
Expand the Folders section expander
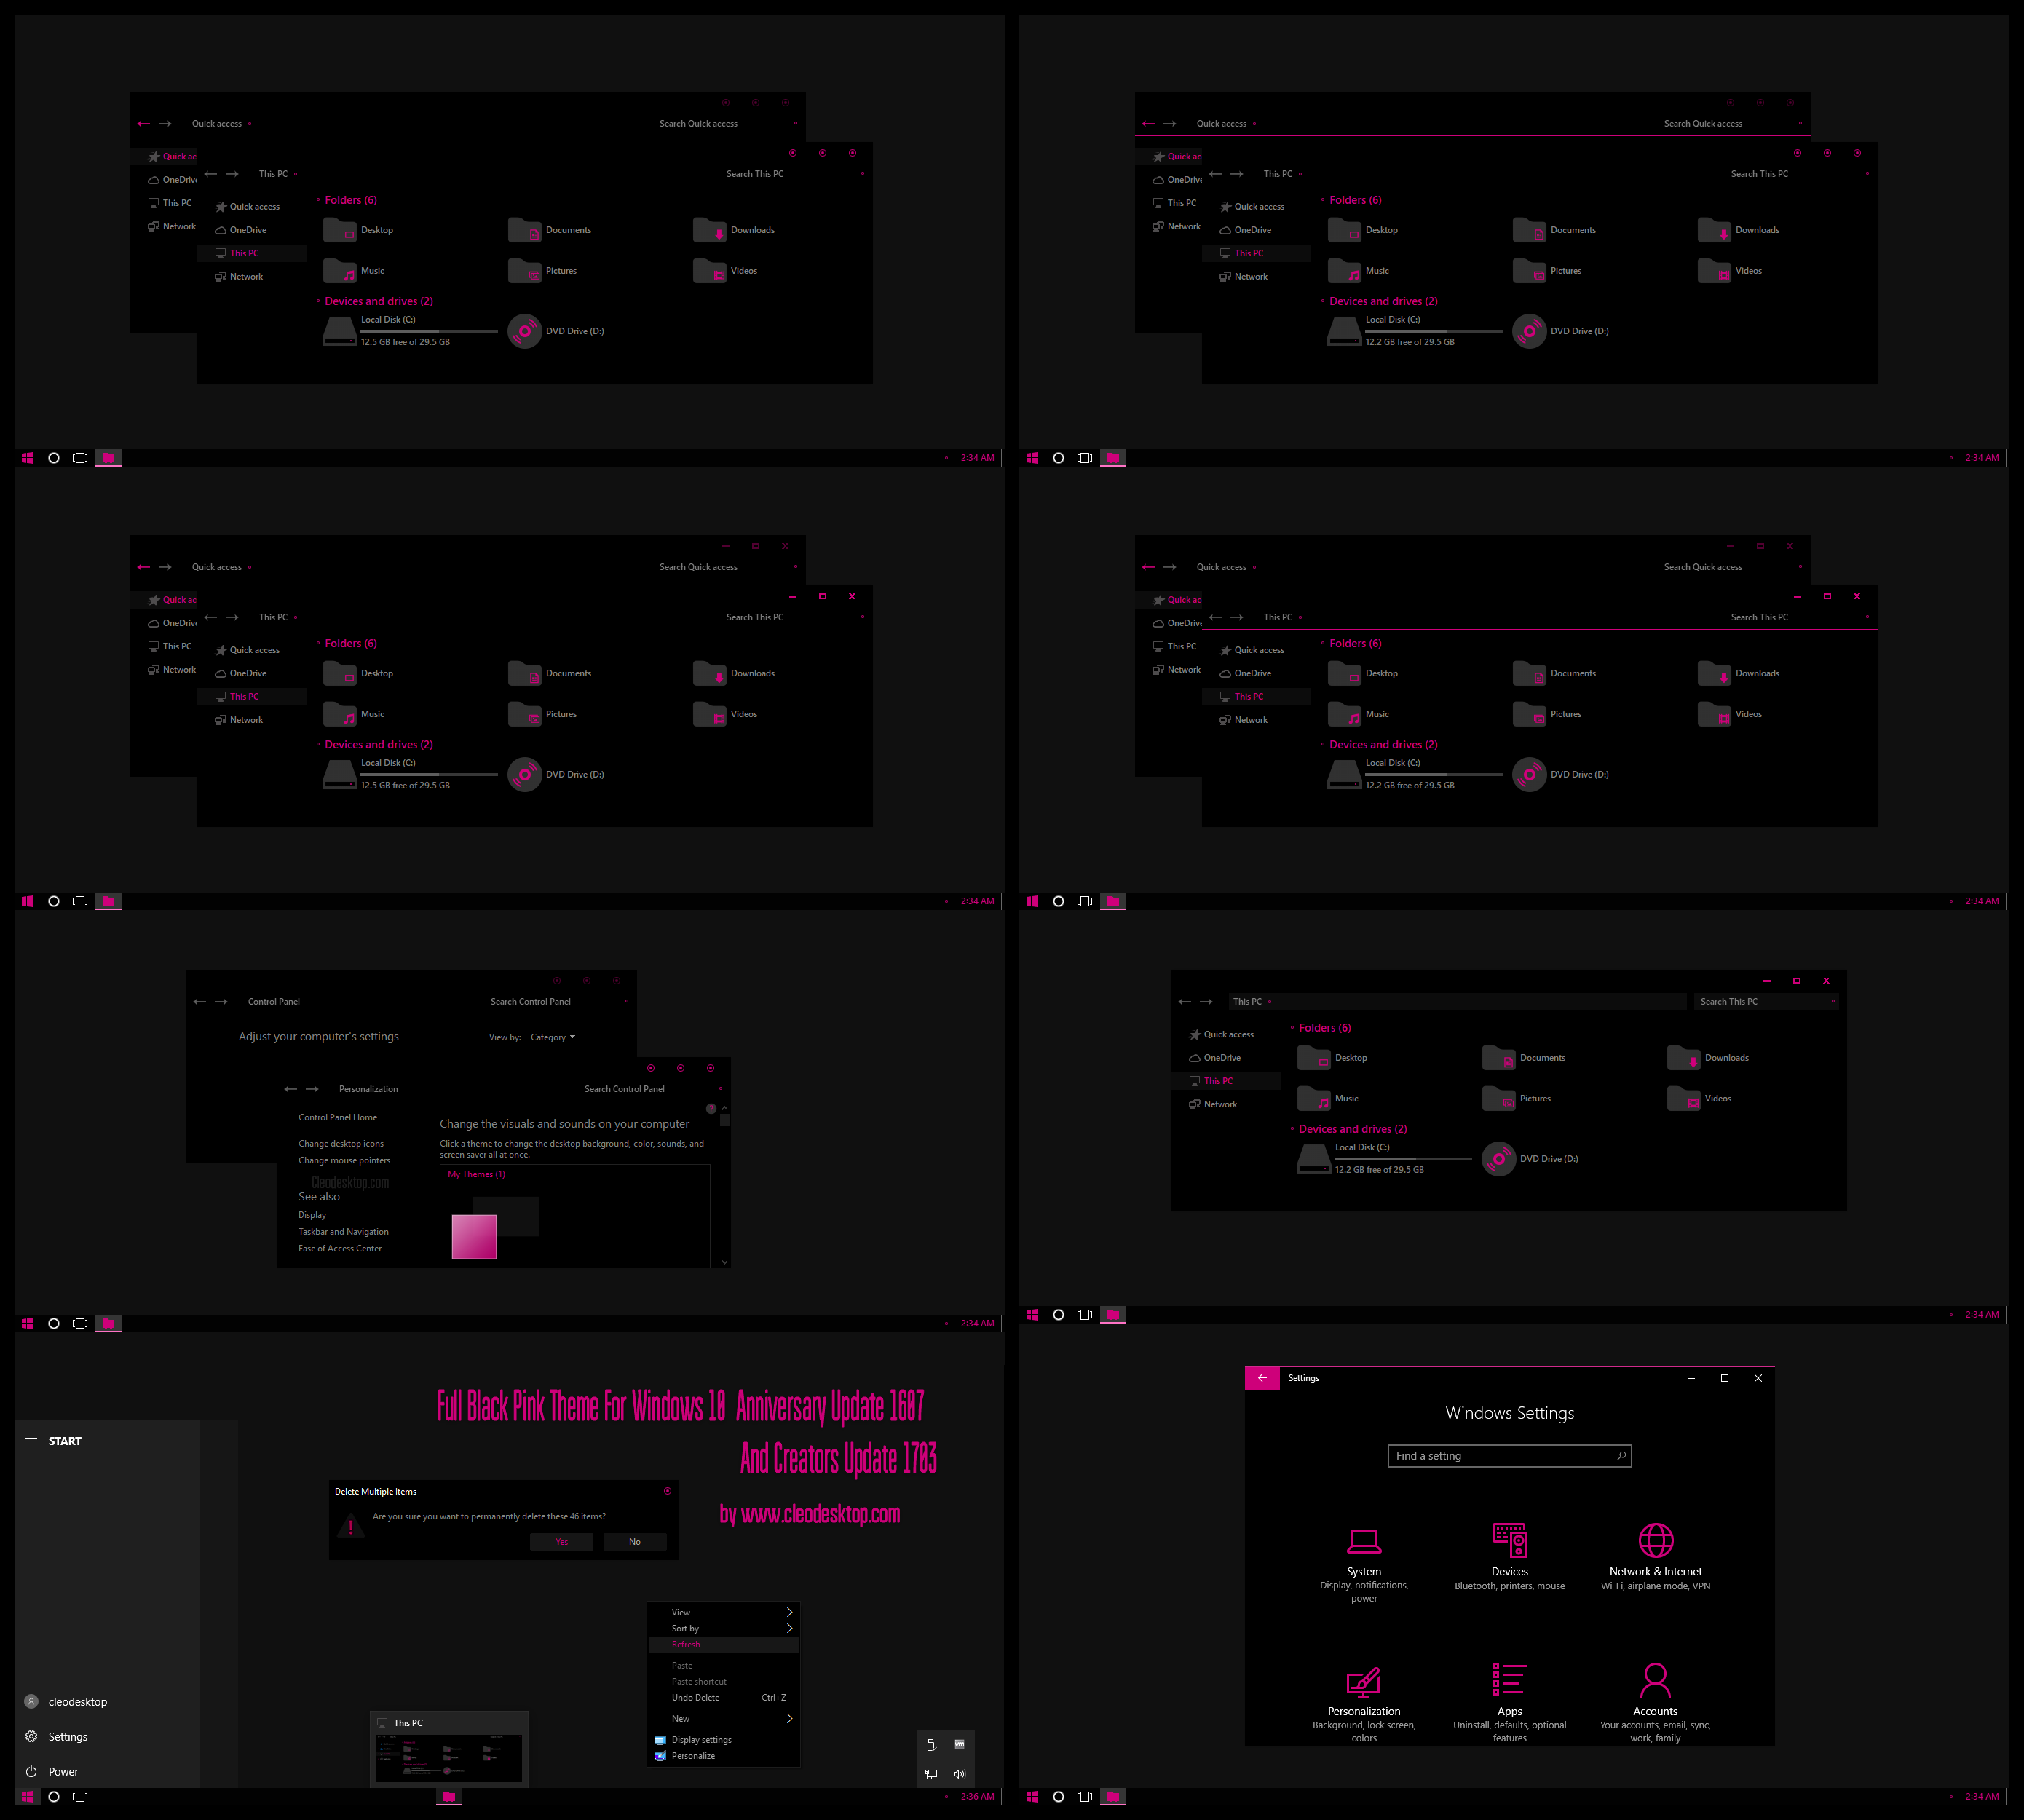pyautogui.click(x=1292, y=1028)
